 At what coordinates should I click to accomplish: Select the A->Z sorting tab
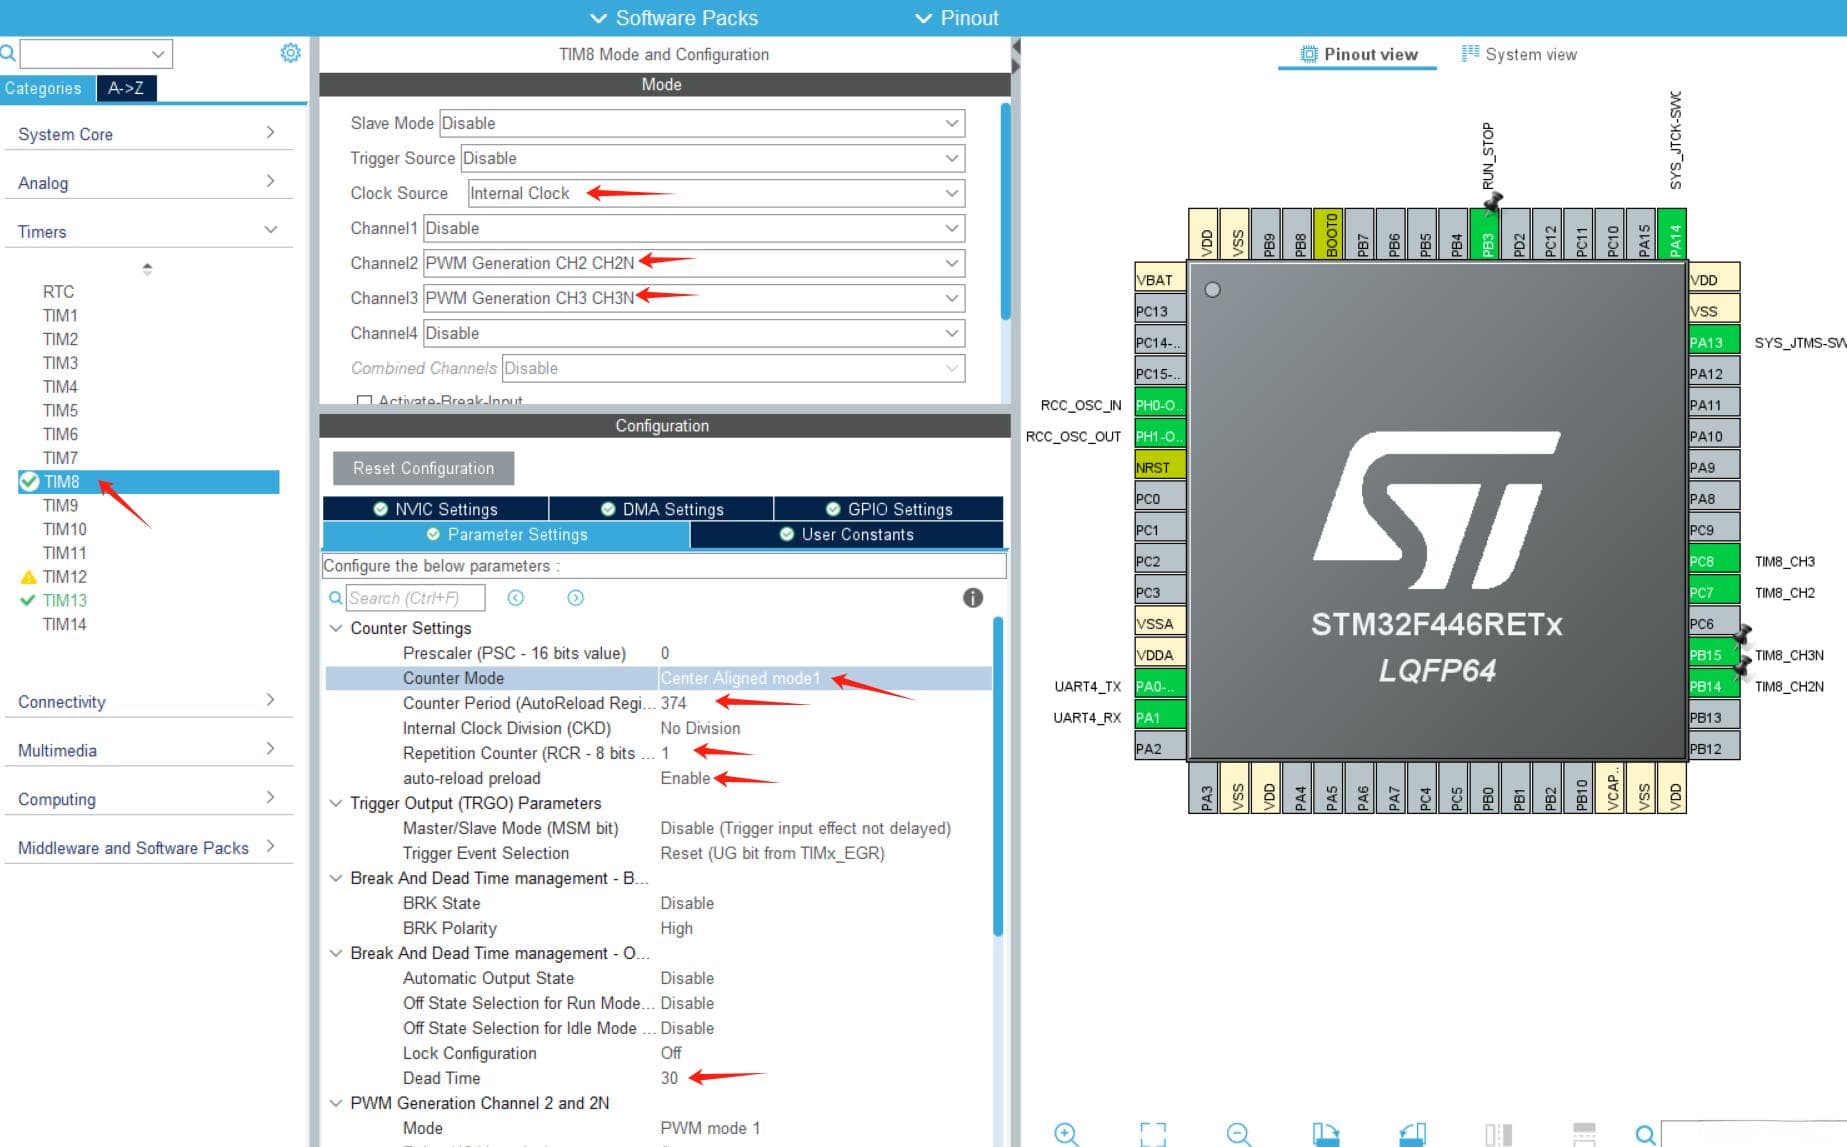(x=126, y=88)
